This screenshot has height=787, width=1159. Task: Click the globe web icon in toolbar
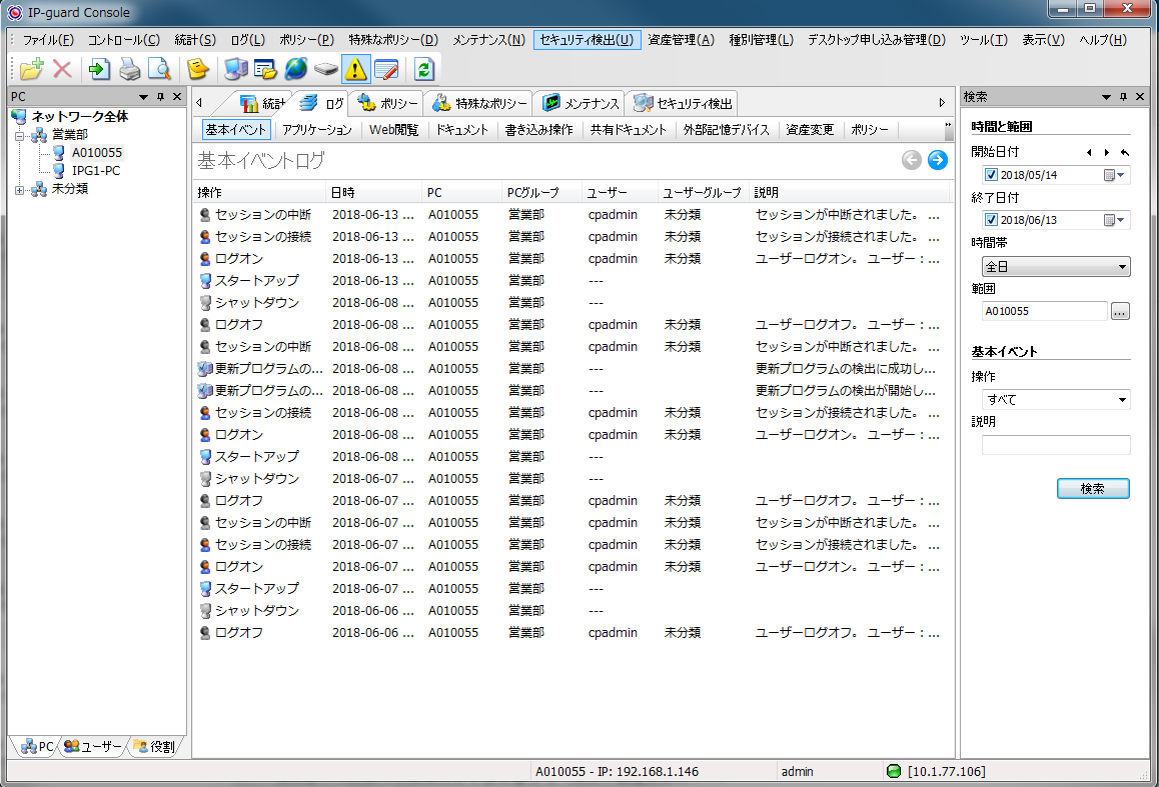296,69
